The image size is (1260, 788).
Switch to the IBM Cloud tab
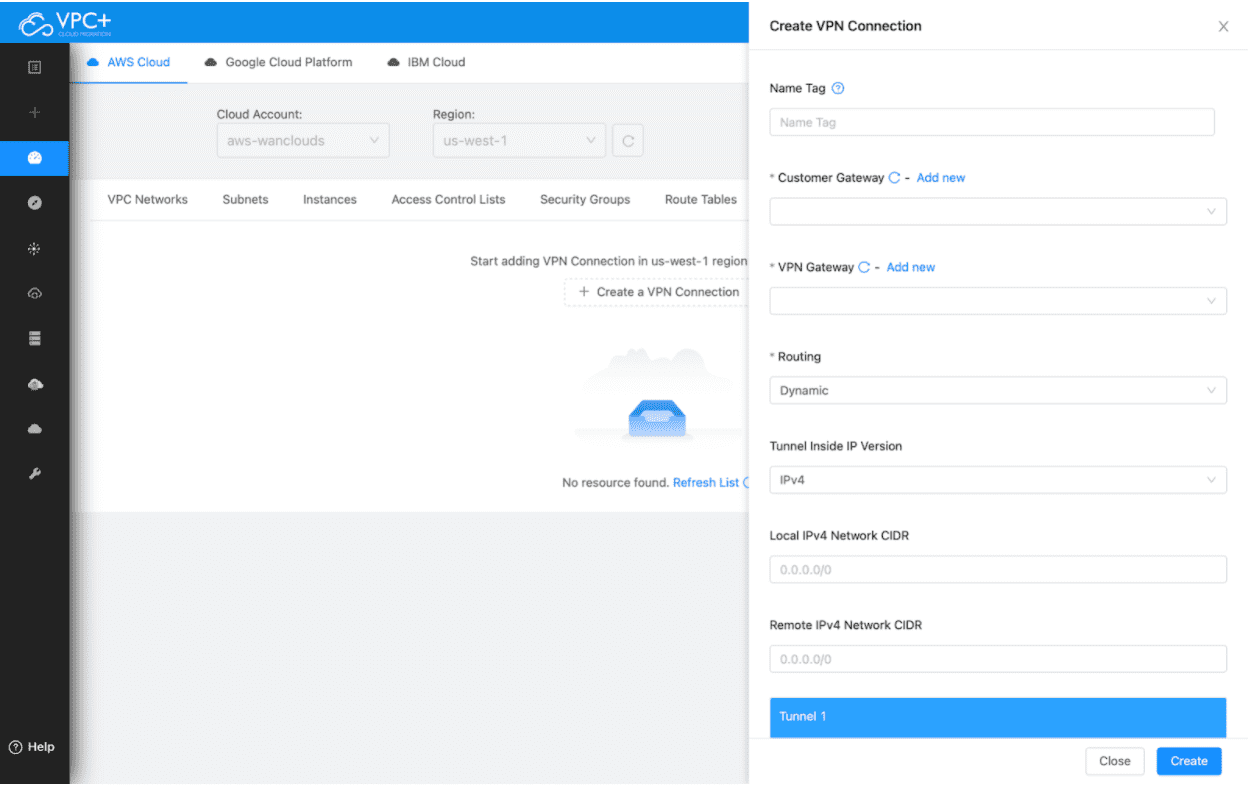427,62
